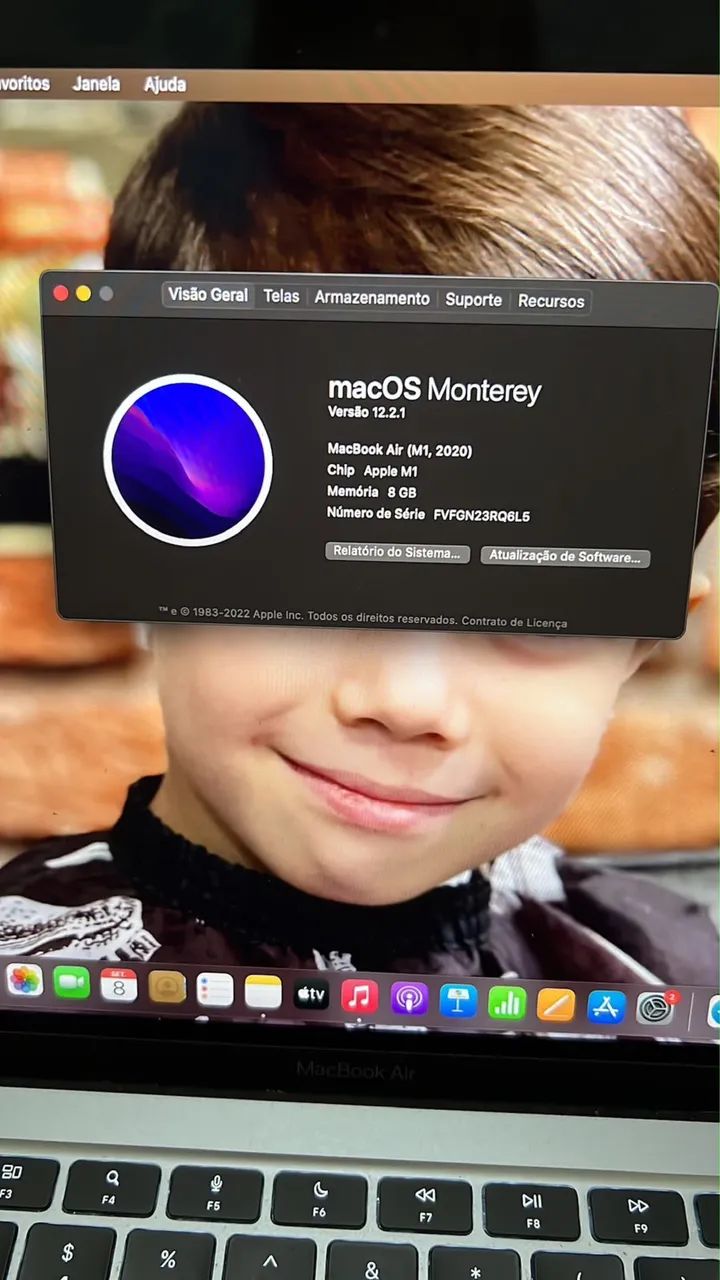Open the yellow Notes app icon
This screenshot has height=1280, width=720.
pos(263,992)
